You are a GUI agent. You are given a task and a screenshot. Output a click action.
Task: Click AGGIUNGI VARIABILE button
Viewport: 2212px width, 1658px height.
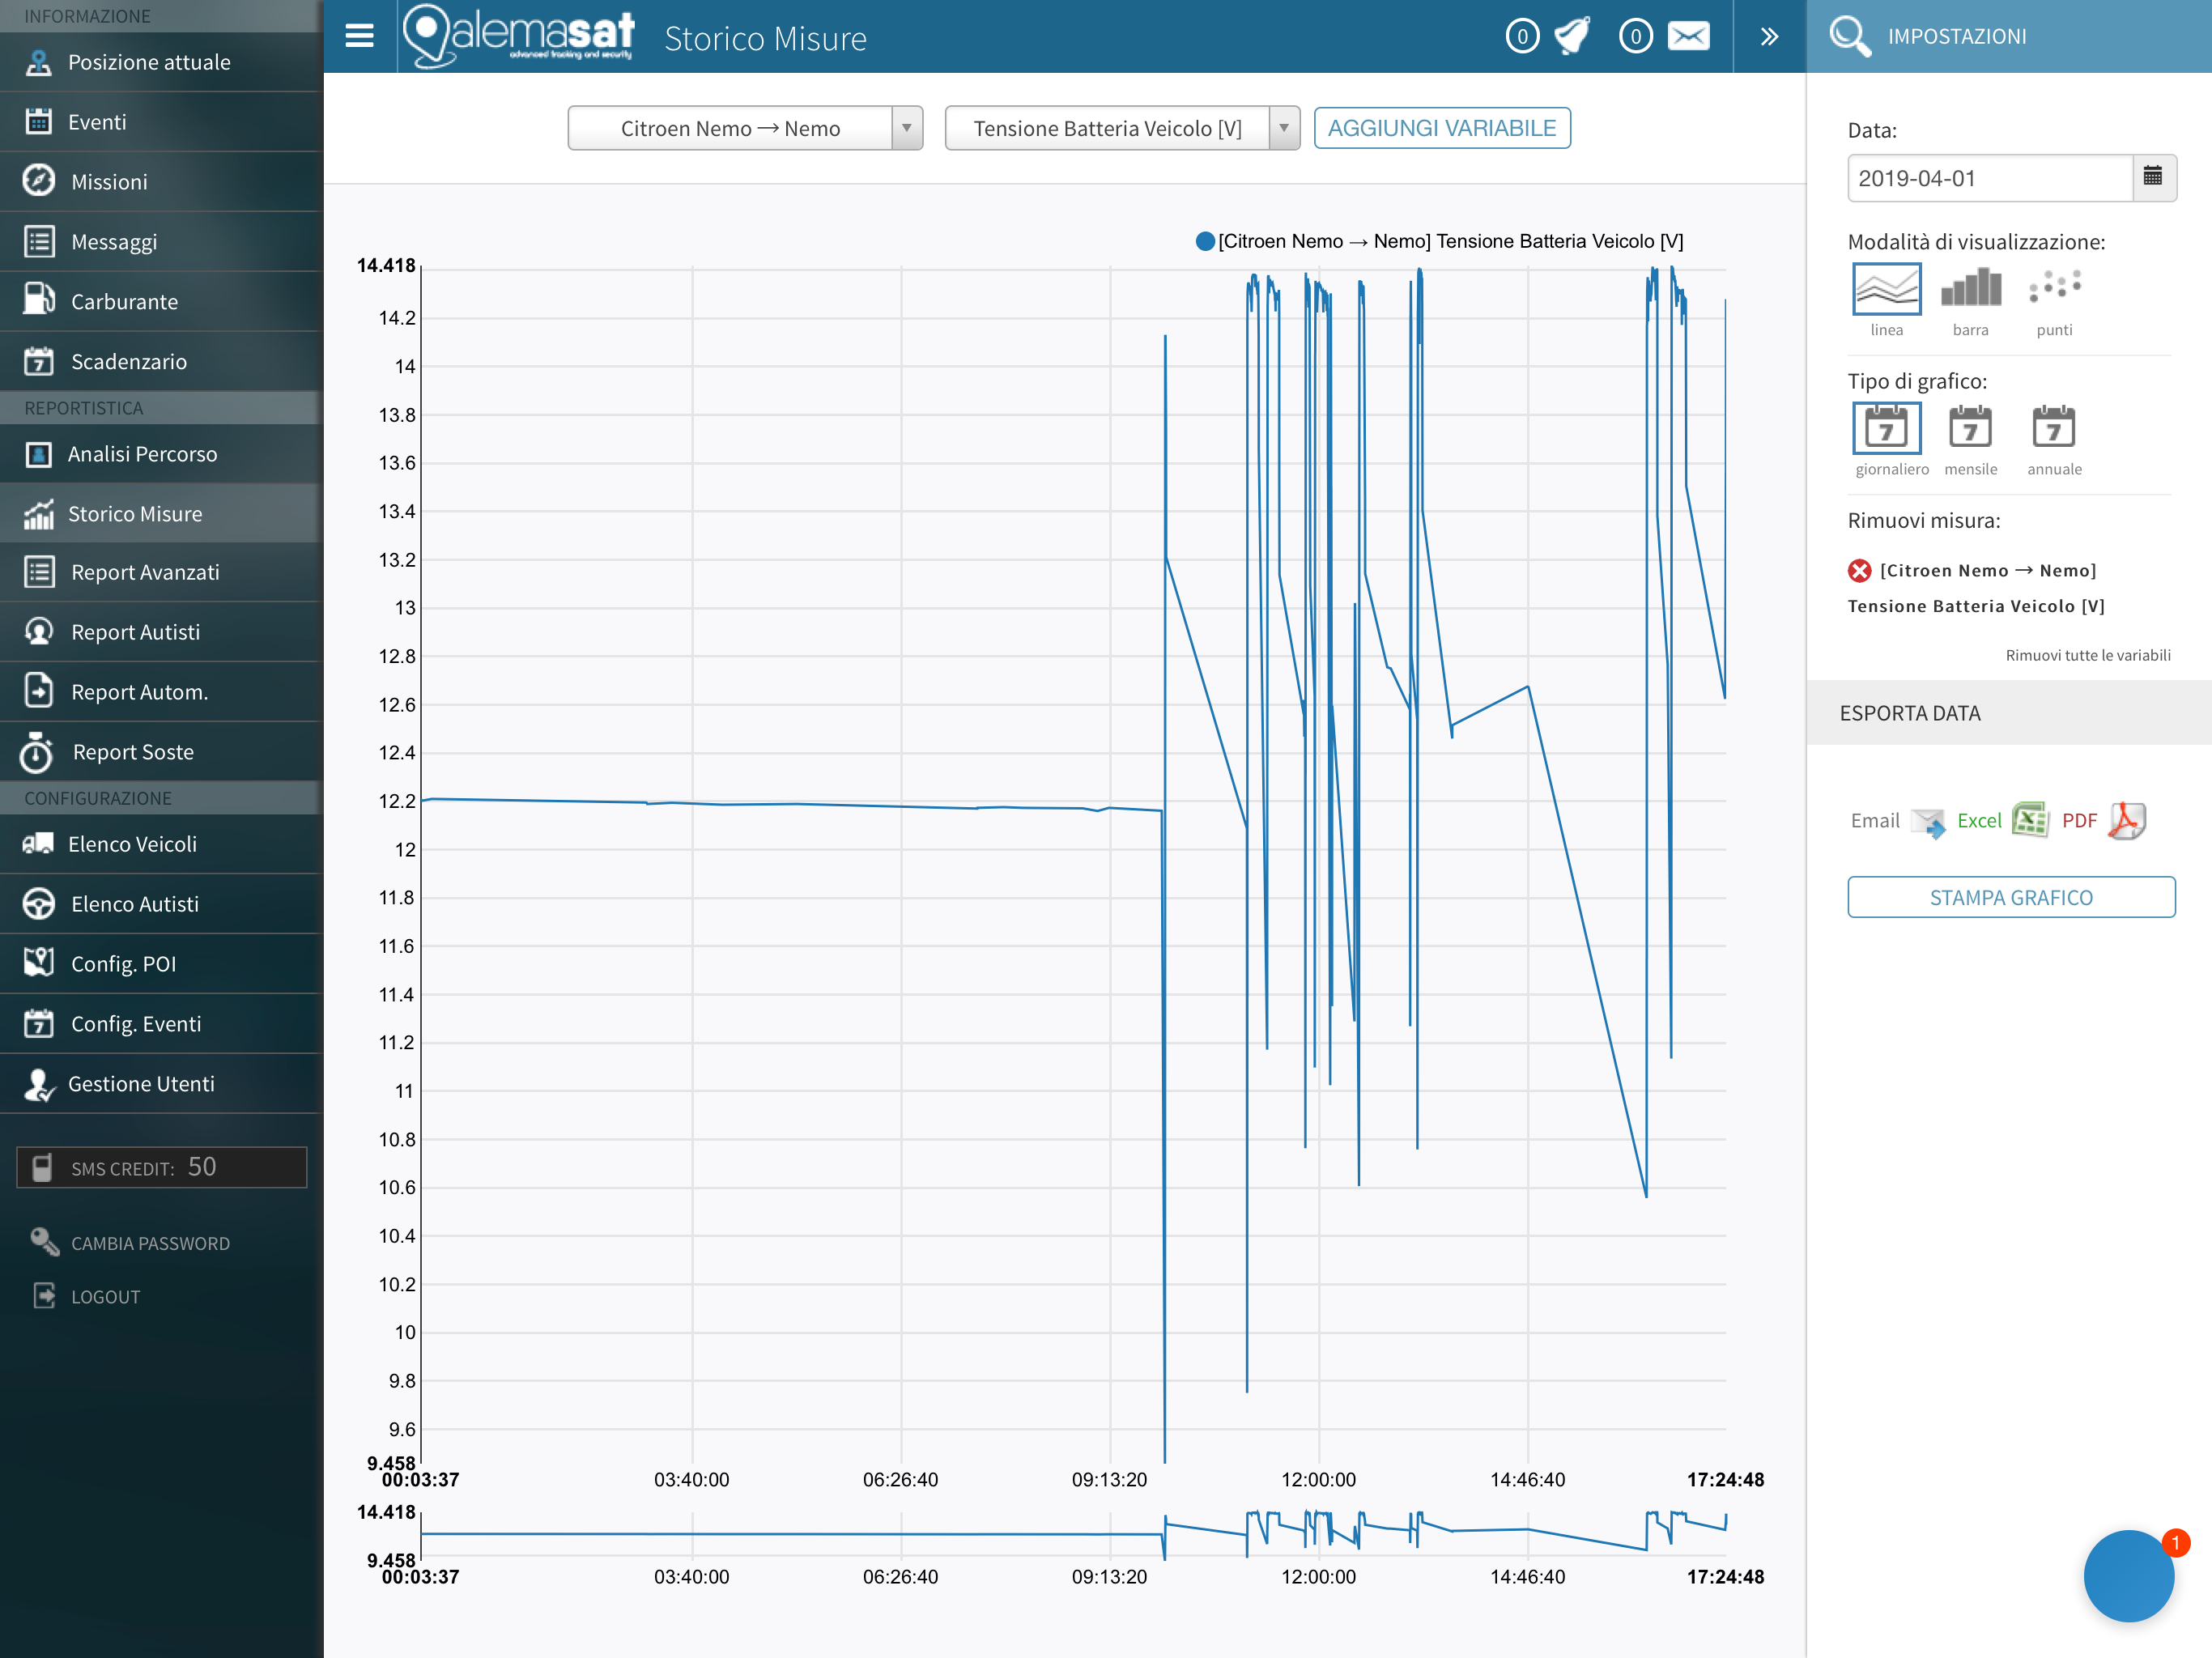[1441, 128]
